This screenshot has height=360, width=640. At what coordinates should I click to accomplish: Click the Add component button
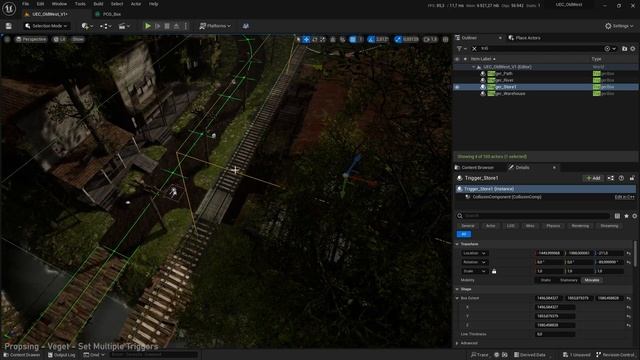point(593,178)
